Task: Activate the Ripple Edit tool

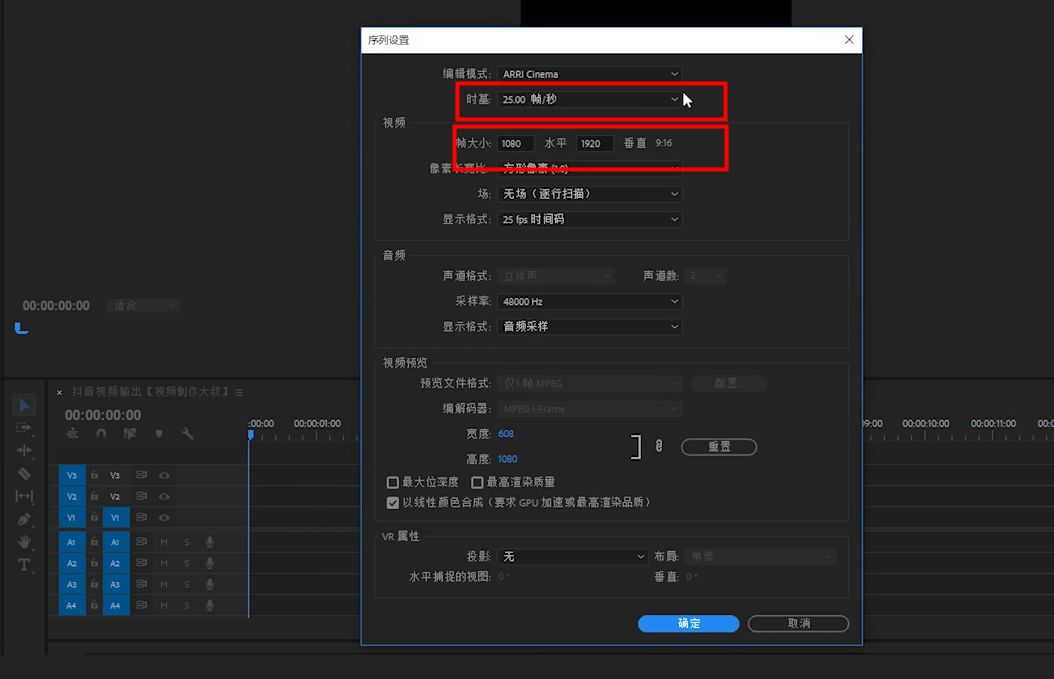Action: (x=23, y=451)
